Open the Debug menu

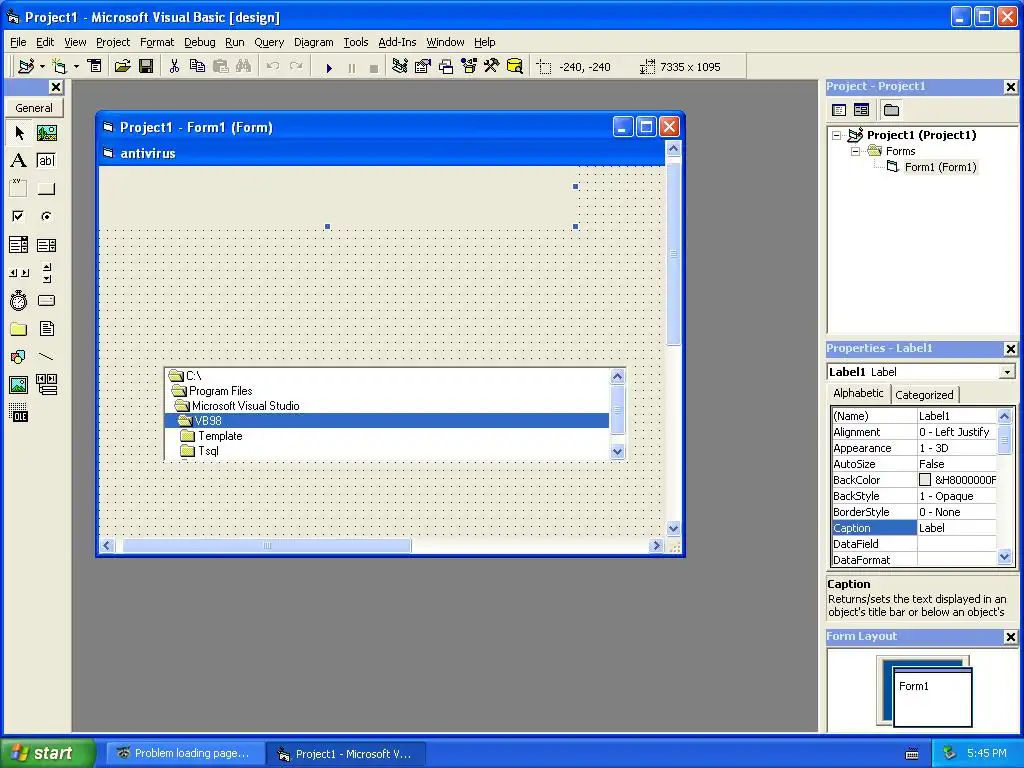point(200,42)
